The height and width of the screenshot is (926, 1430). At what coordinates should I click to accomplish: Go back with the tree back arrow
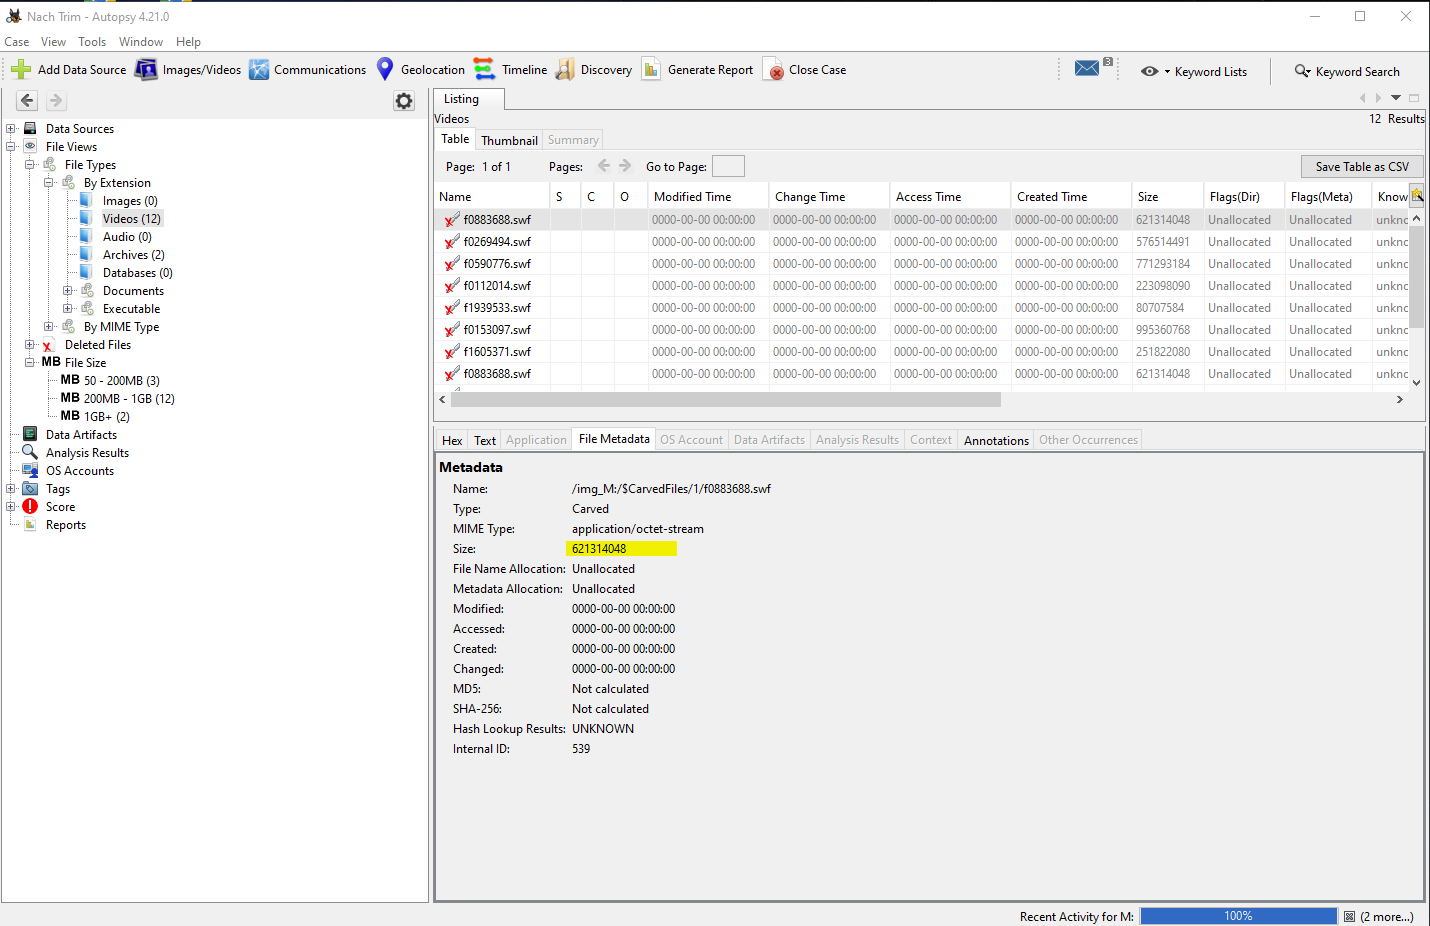pos(27,100)
